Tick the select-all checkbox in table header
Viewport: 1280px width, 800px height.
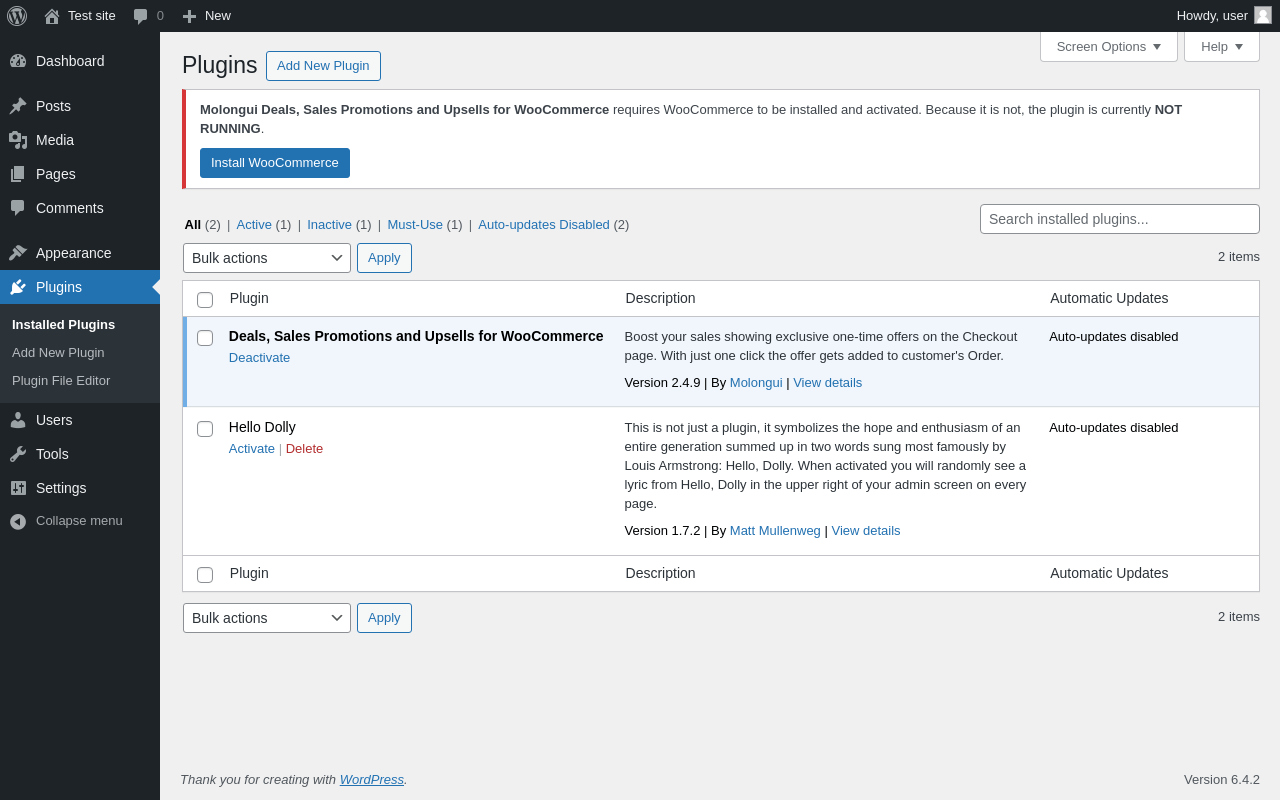pos(205,300)
